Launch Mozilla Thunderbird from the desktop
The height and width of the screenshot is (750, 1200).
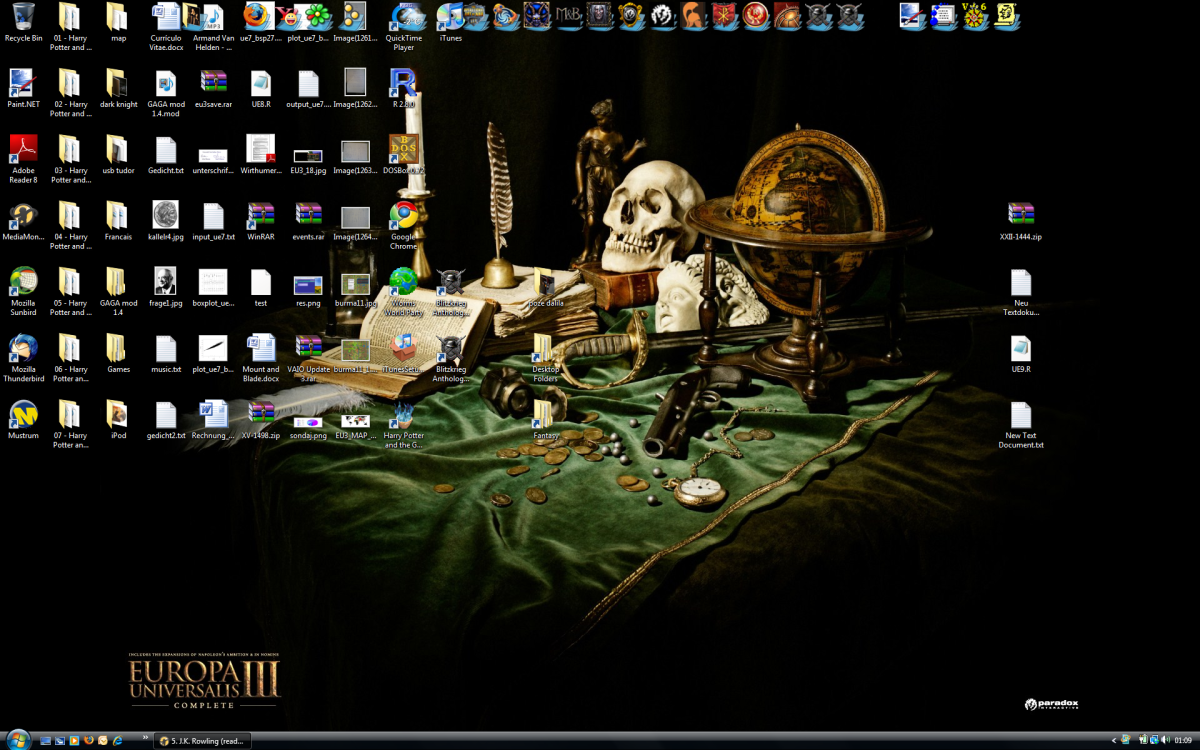pyautogui.click(x=23, y=349)
